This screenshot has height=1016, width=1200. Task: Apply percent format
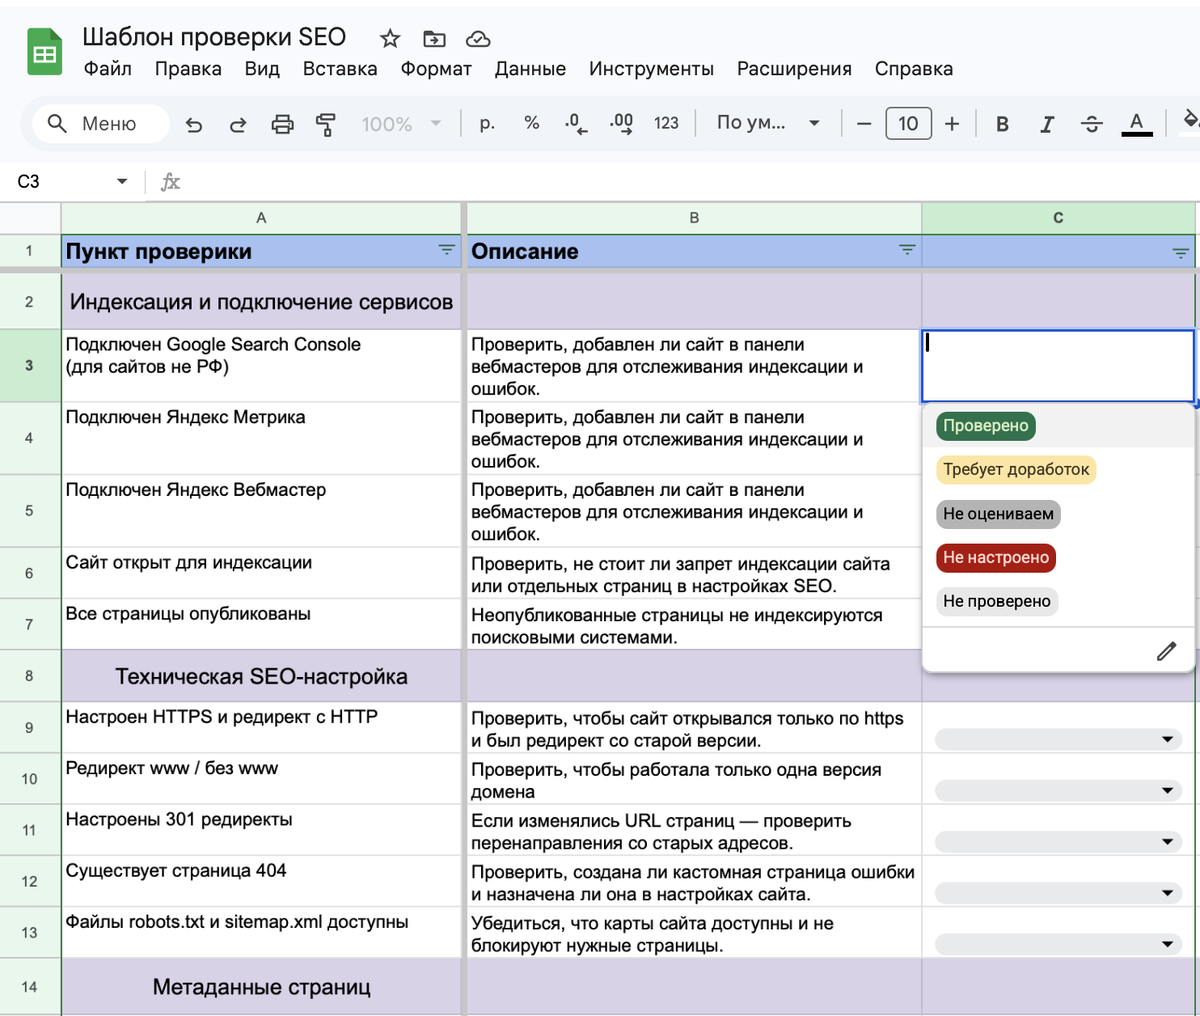click(532, 123)
